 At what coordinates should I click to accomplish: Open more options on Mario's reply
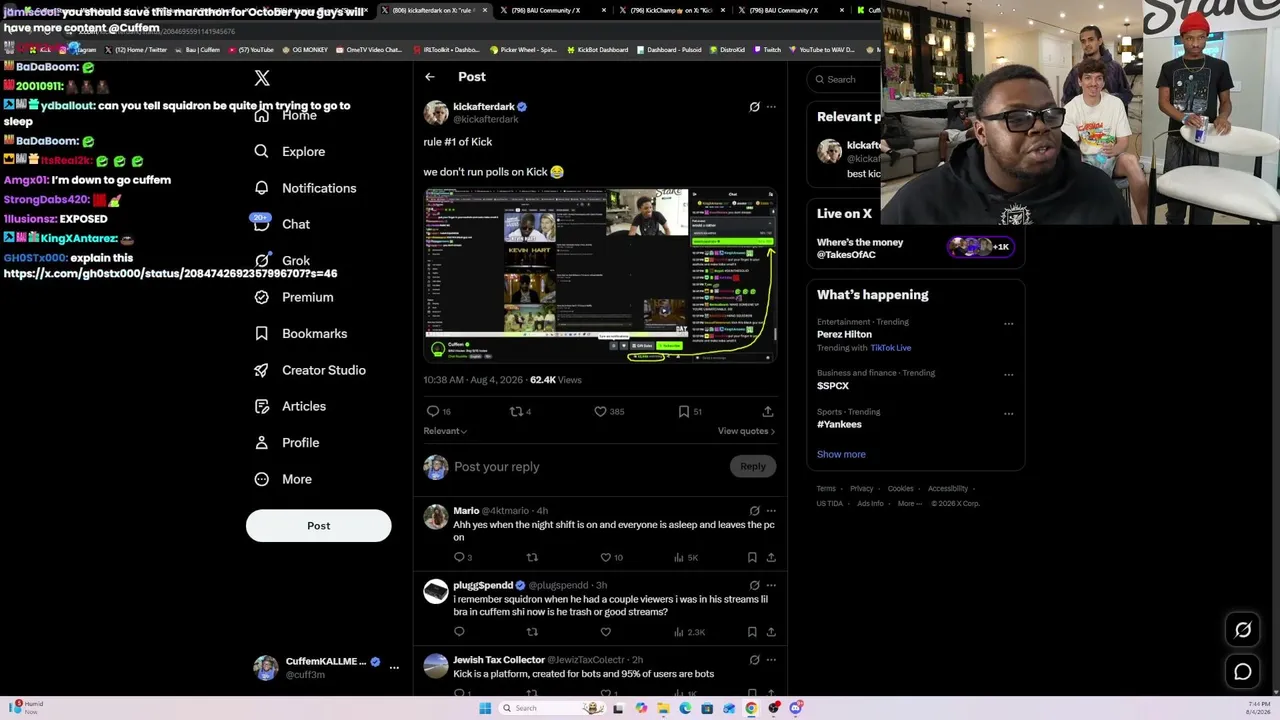(x=771, y=511)
